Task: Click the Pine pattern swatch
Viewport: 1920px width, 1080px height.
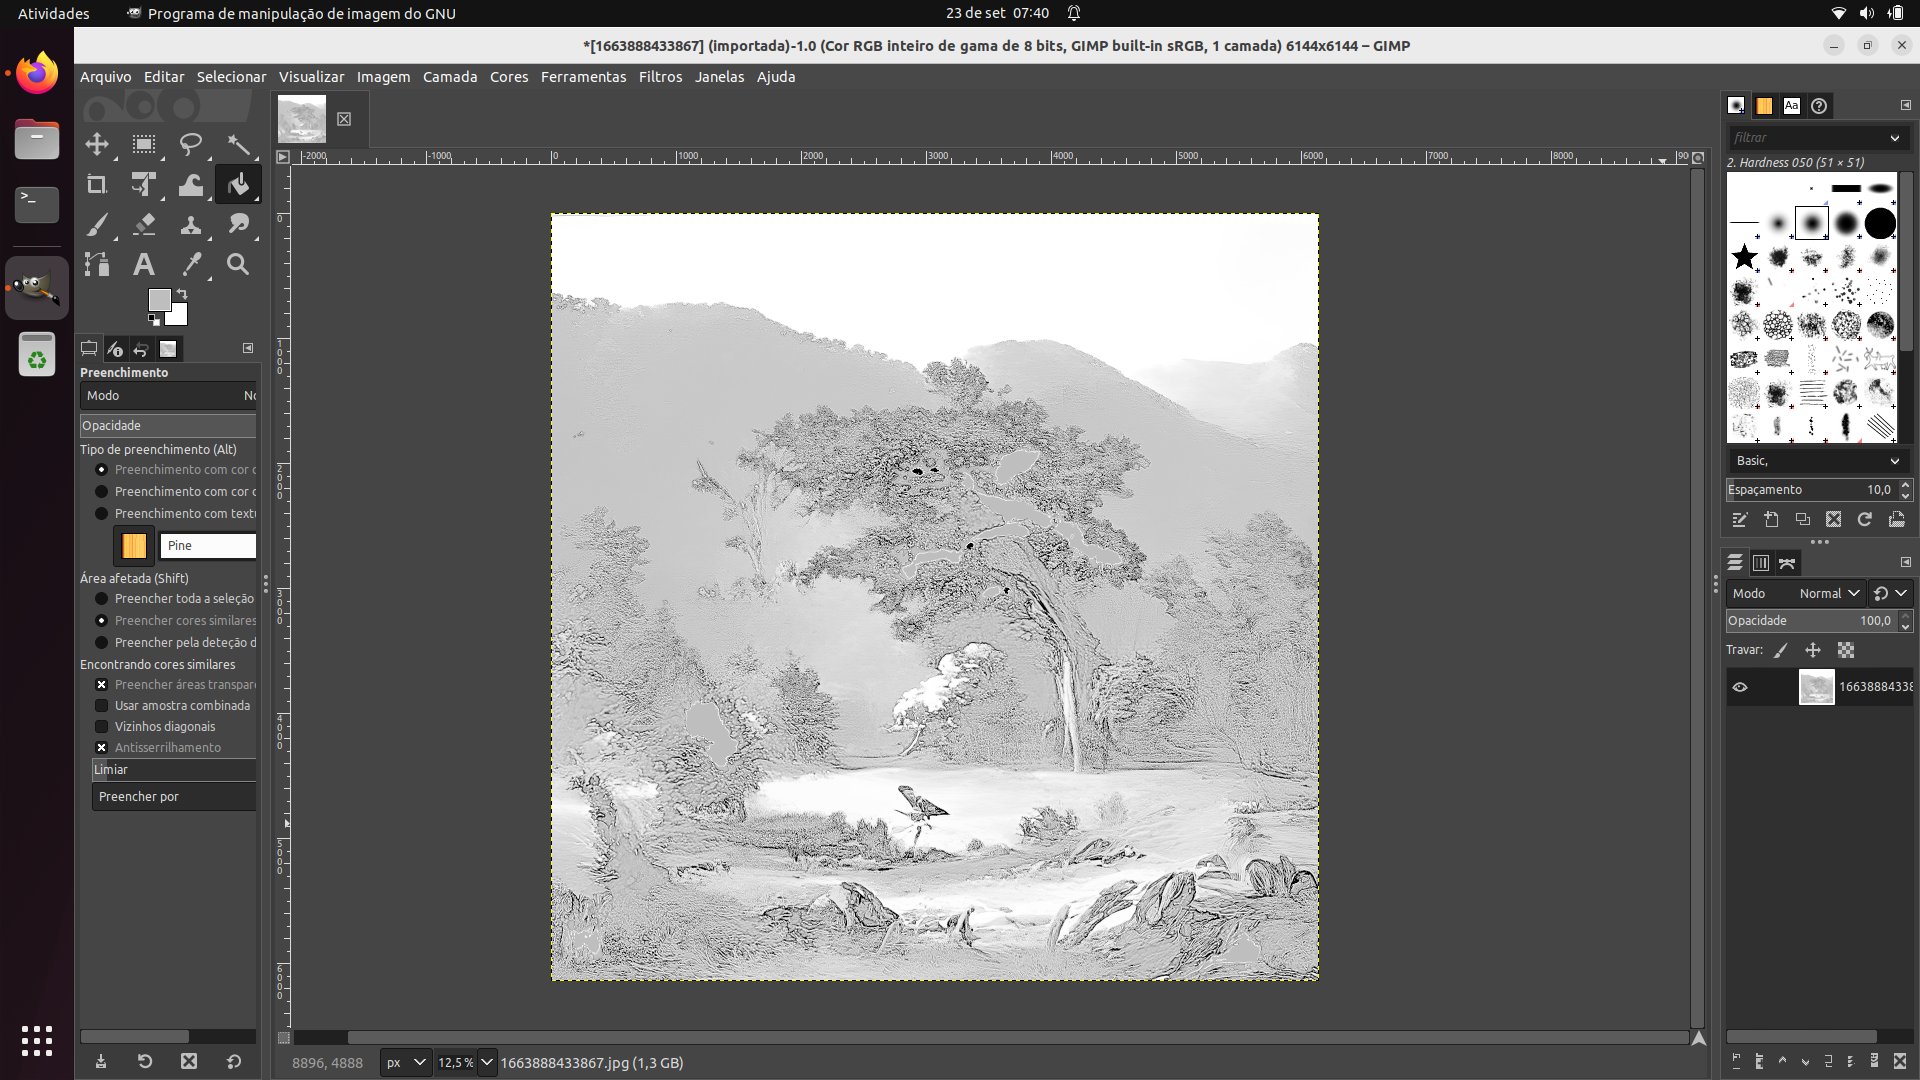Action: pyautogui.click(x=134, y=546)
